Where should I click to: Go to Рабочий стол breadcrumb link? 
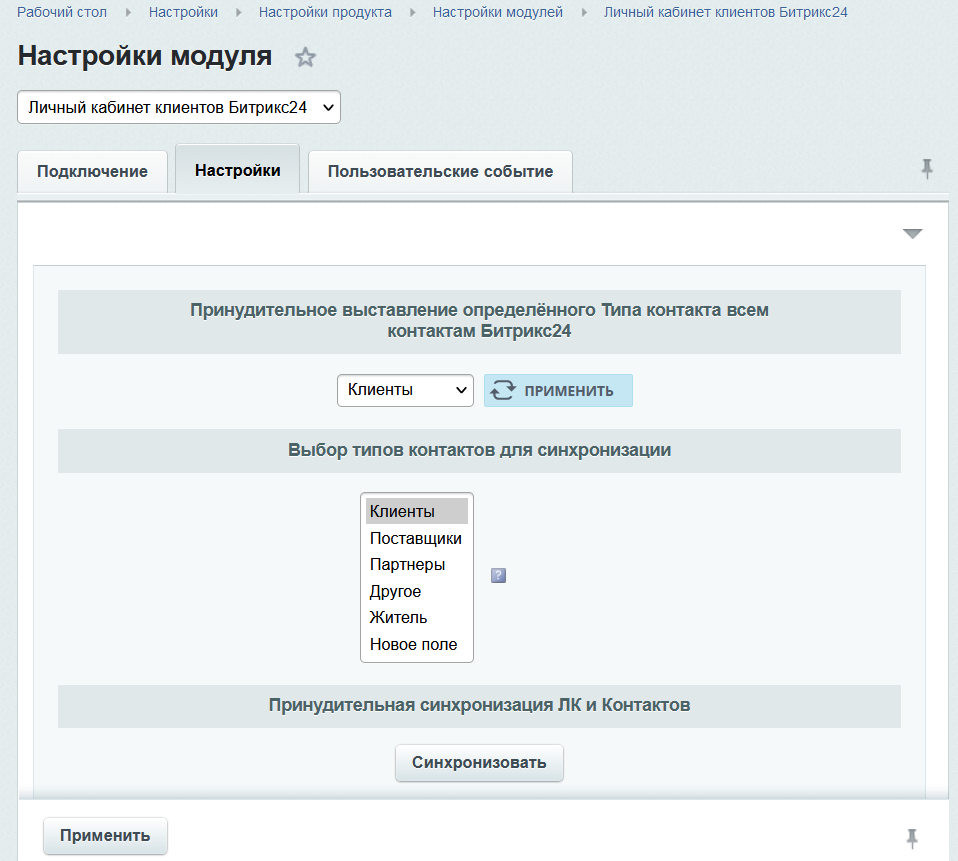pyautogui.click(x=62, y=12)
